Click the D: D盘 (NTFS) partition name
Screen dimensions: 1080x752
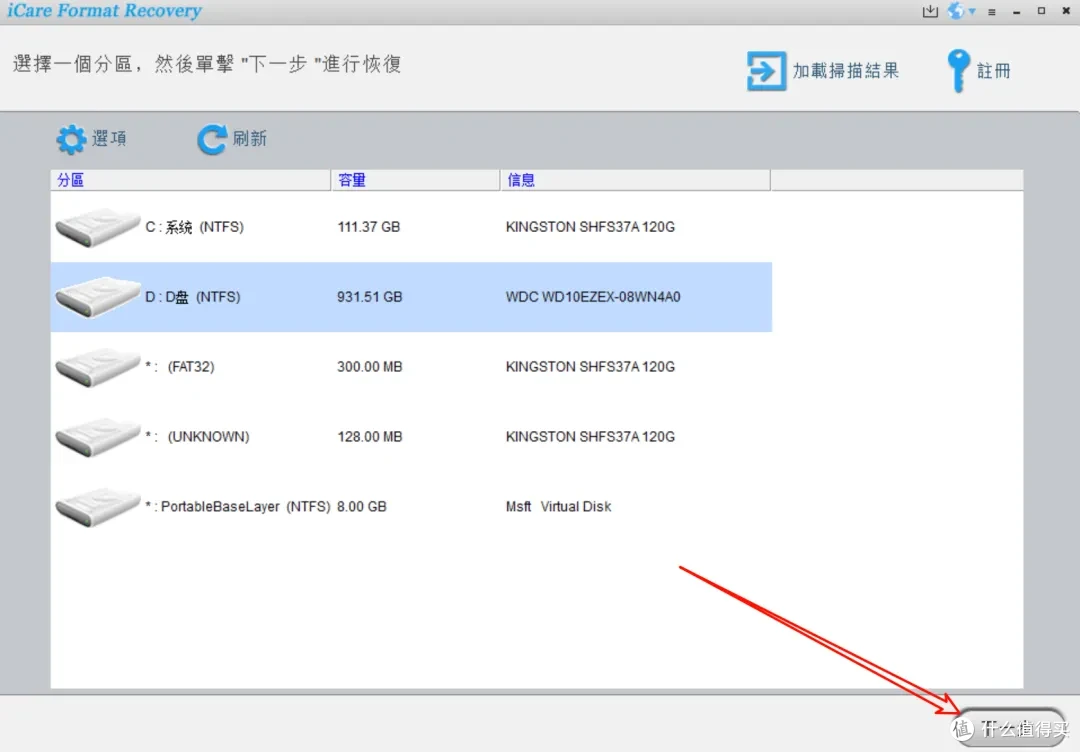click(193, 297)
